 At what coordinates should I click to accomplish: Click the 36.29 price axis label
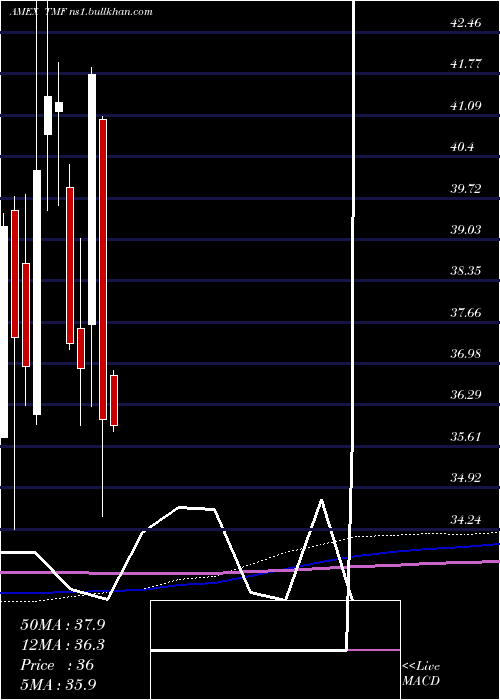point(466,395)
